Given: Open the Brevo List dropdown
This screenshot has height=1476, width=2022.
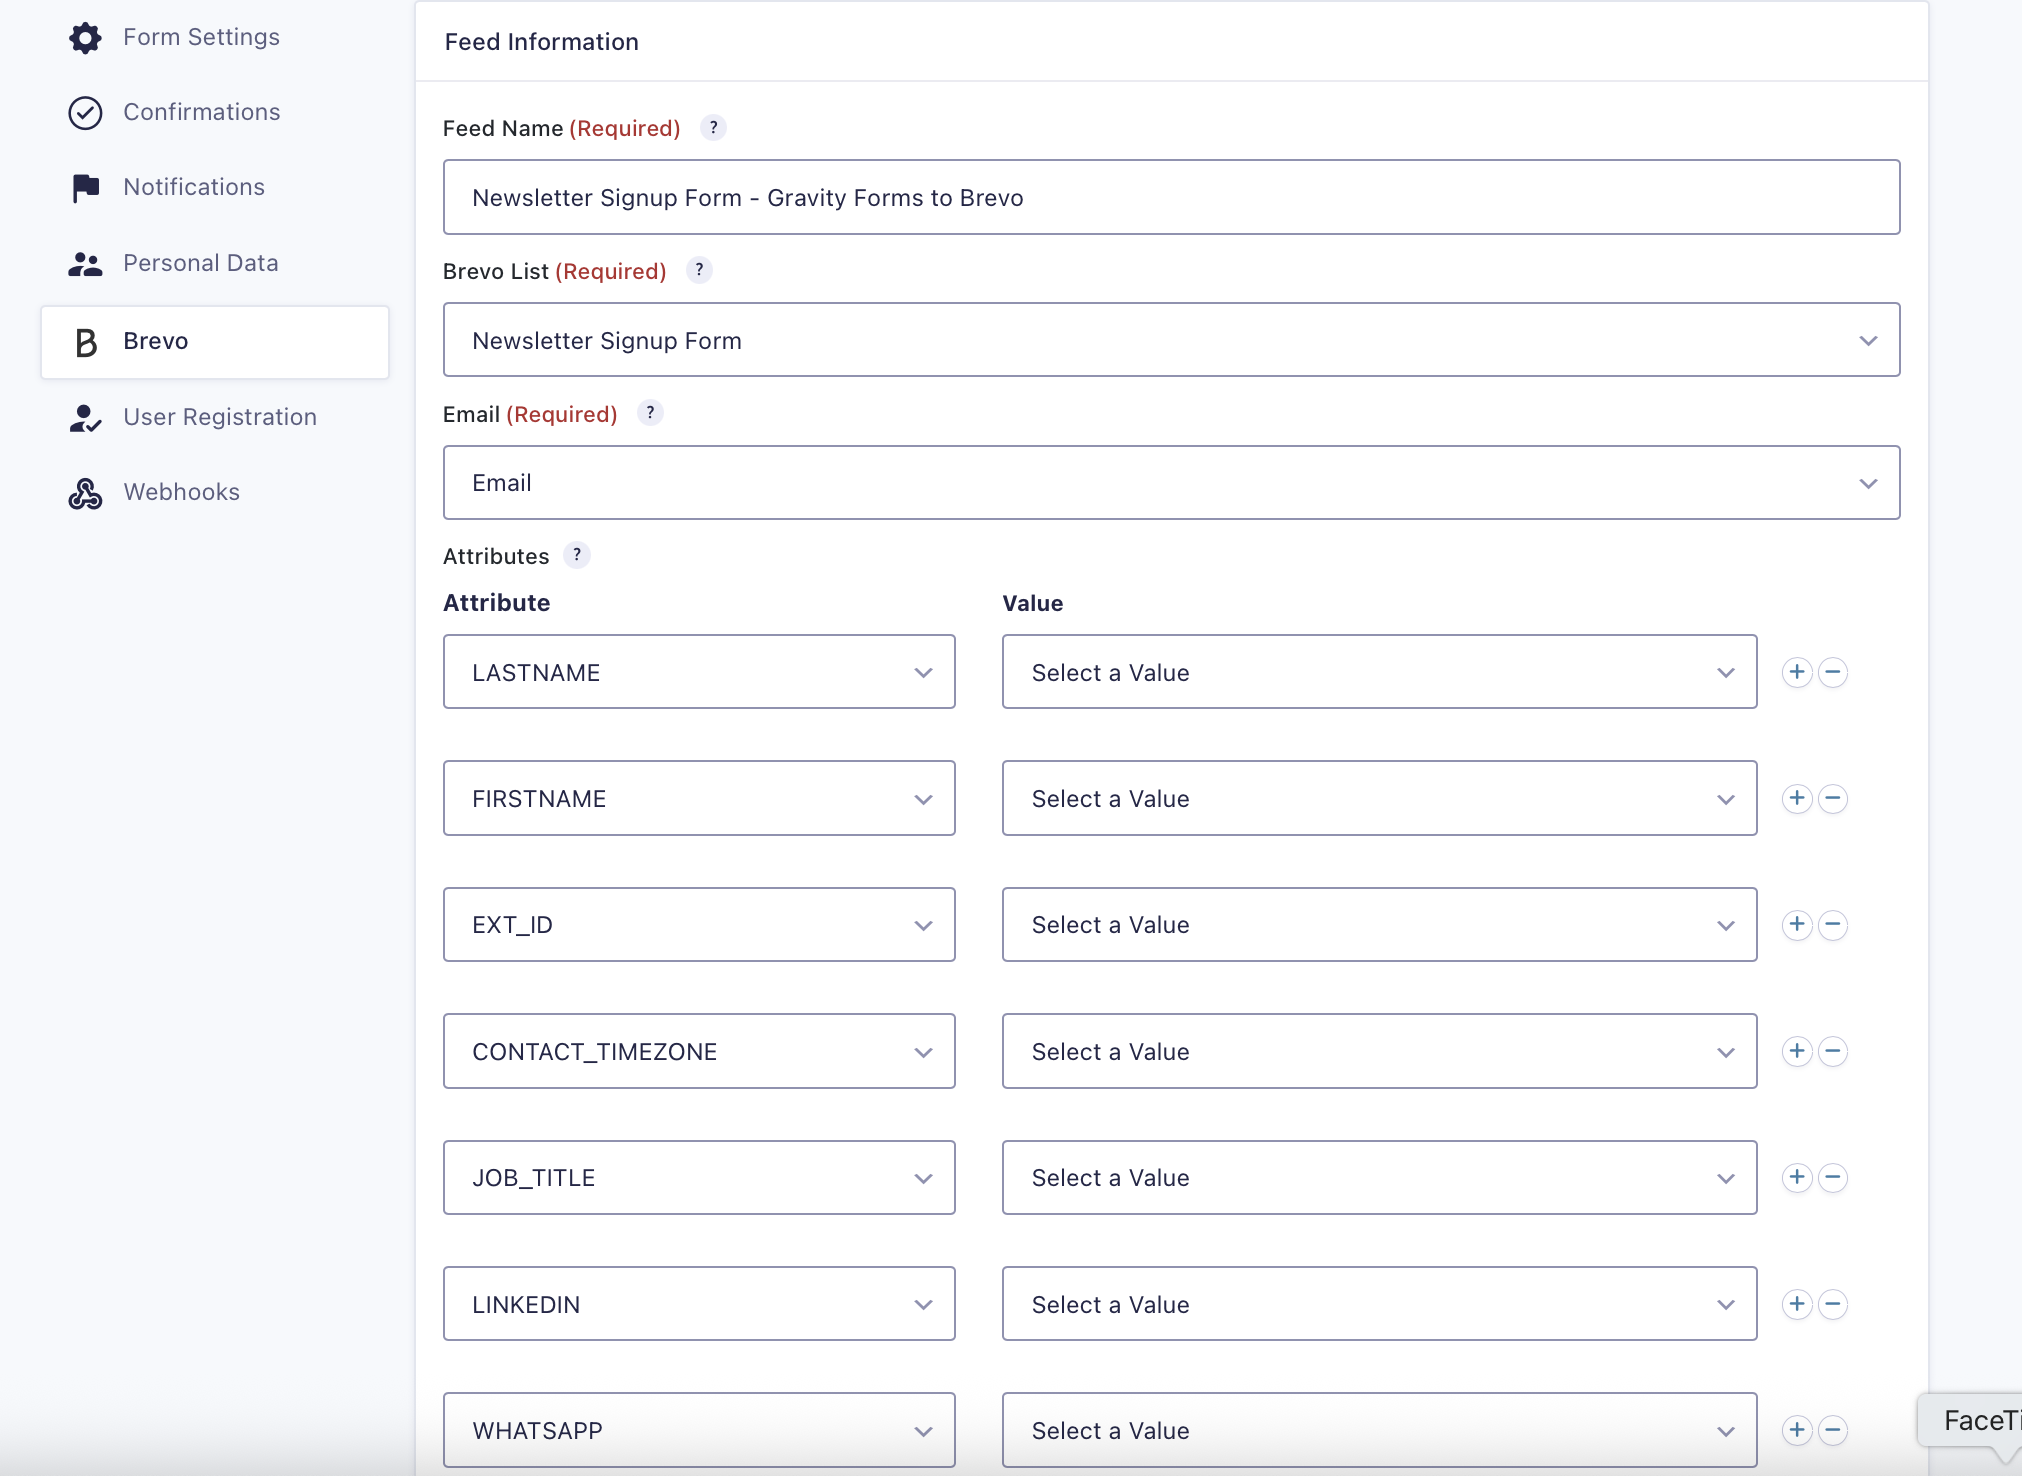Looking at the screenshot, I should 1171,340.
